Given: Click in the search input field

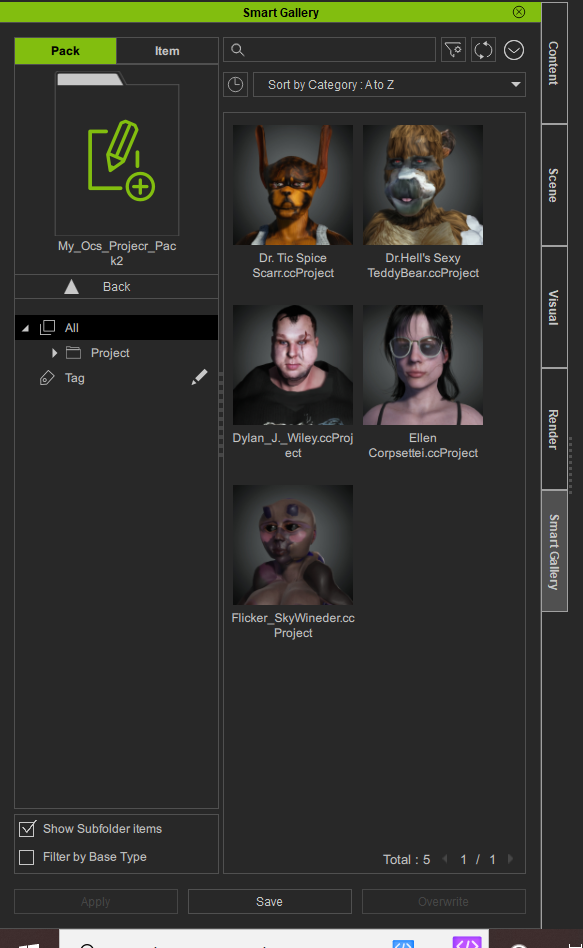Looking at the screenshot, I should [330, 50].
